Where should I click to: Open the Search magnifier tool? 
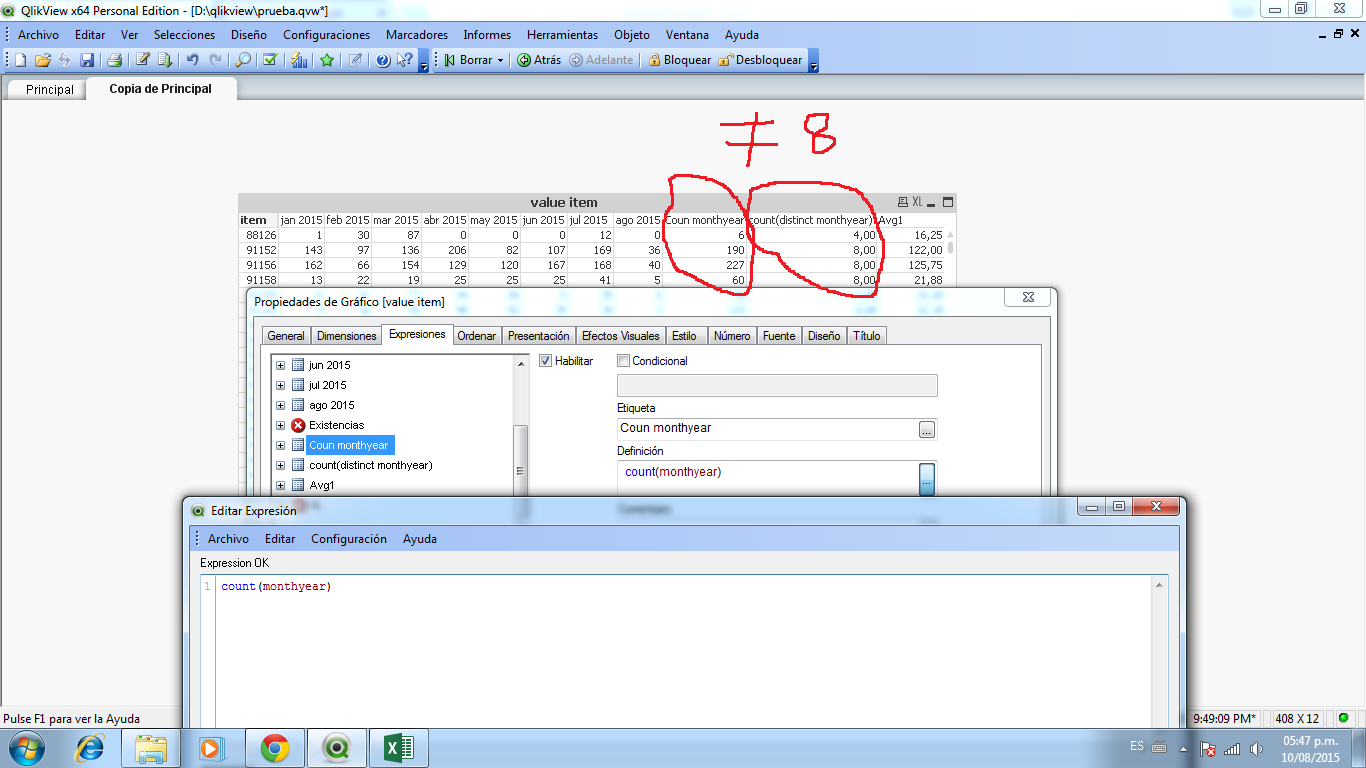tap(243, 60)
